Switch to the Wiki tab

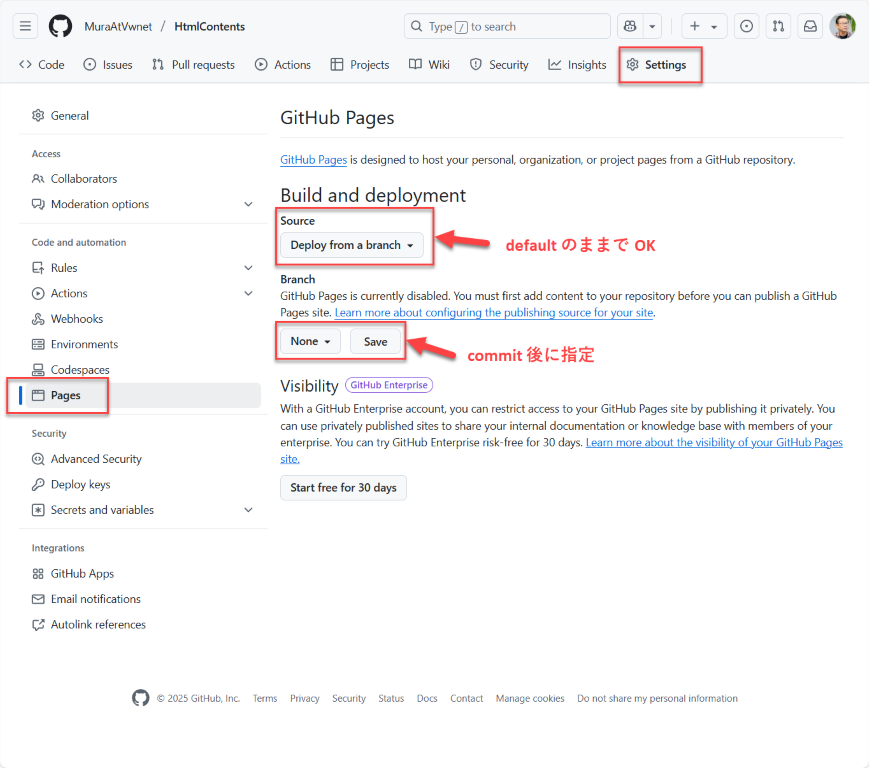(x=430, y=65)
